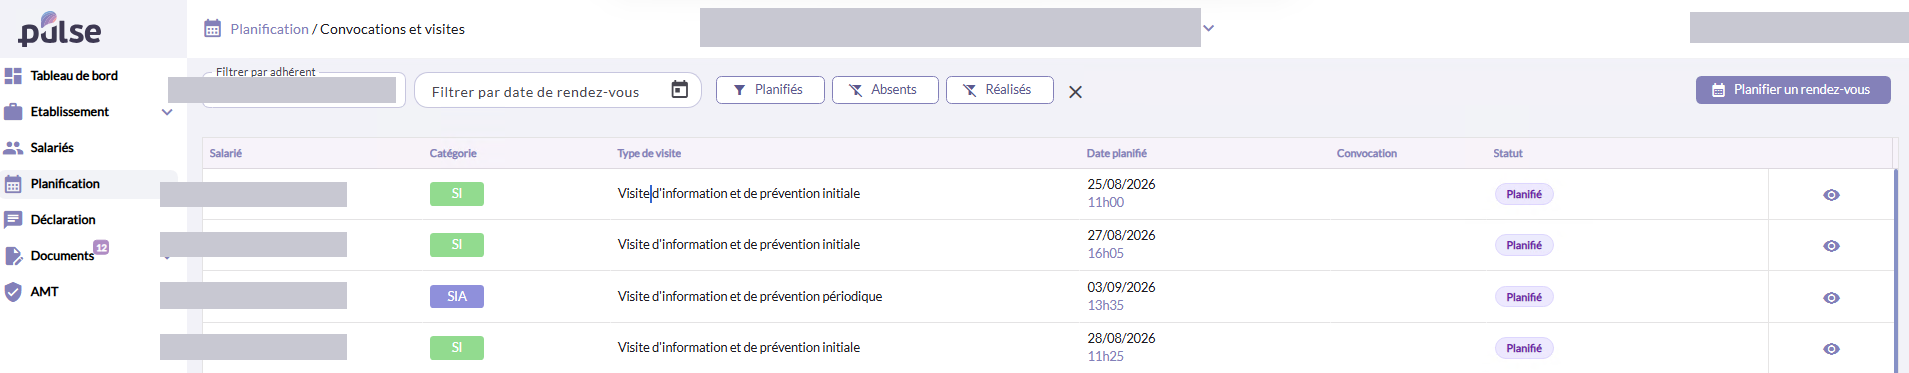This screenshot has width=1909, height=373.
Task: Click the AMT shield icon
Action: (13, 292)
